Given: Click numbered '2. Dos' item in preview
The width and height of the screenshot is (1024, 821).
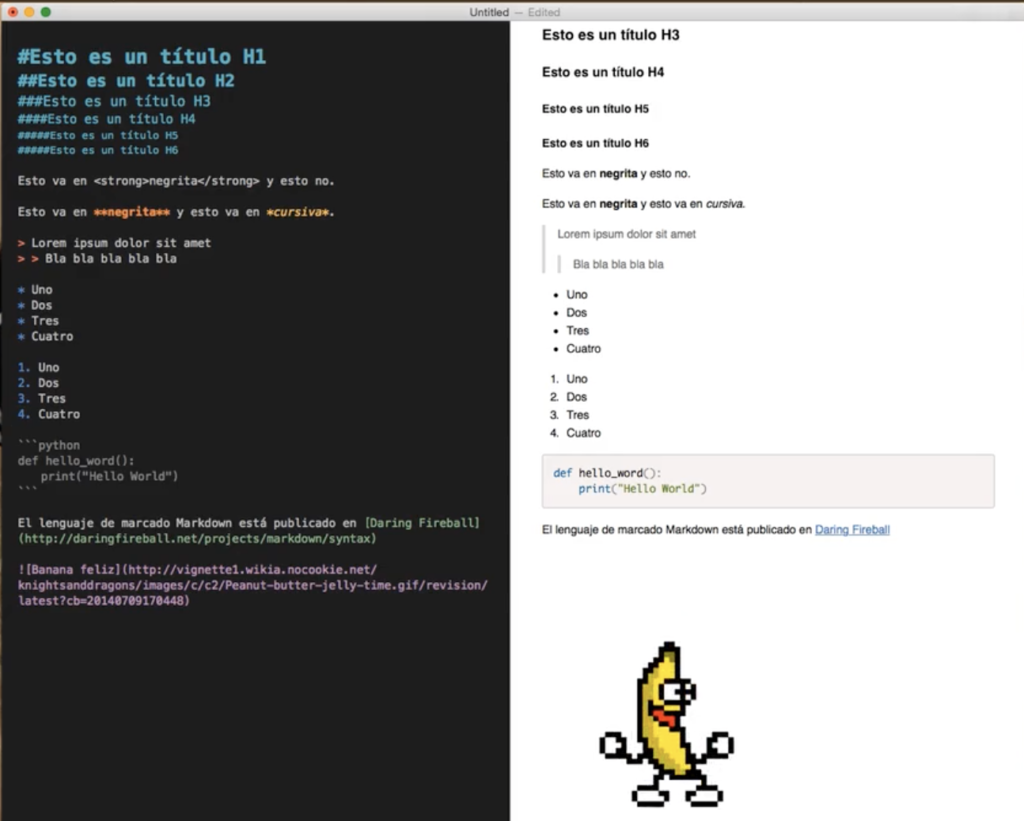Looking at the screenshot, I should [568, 397].
